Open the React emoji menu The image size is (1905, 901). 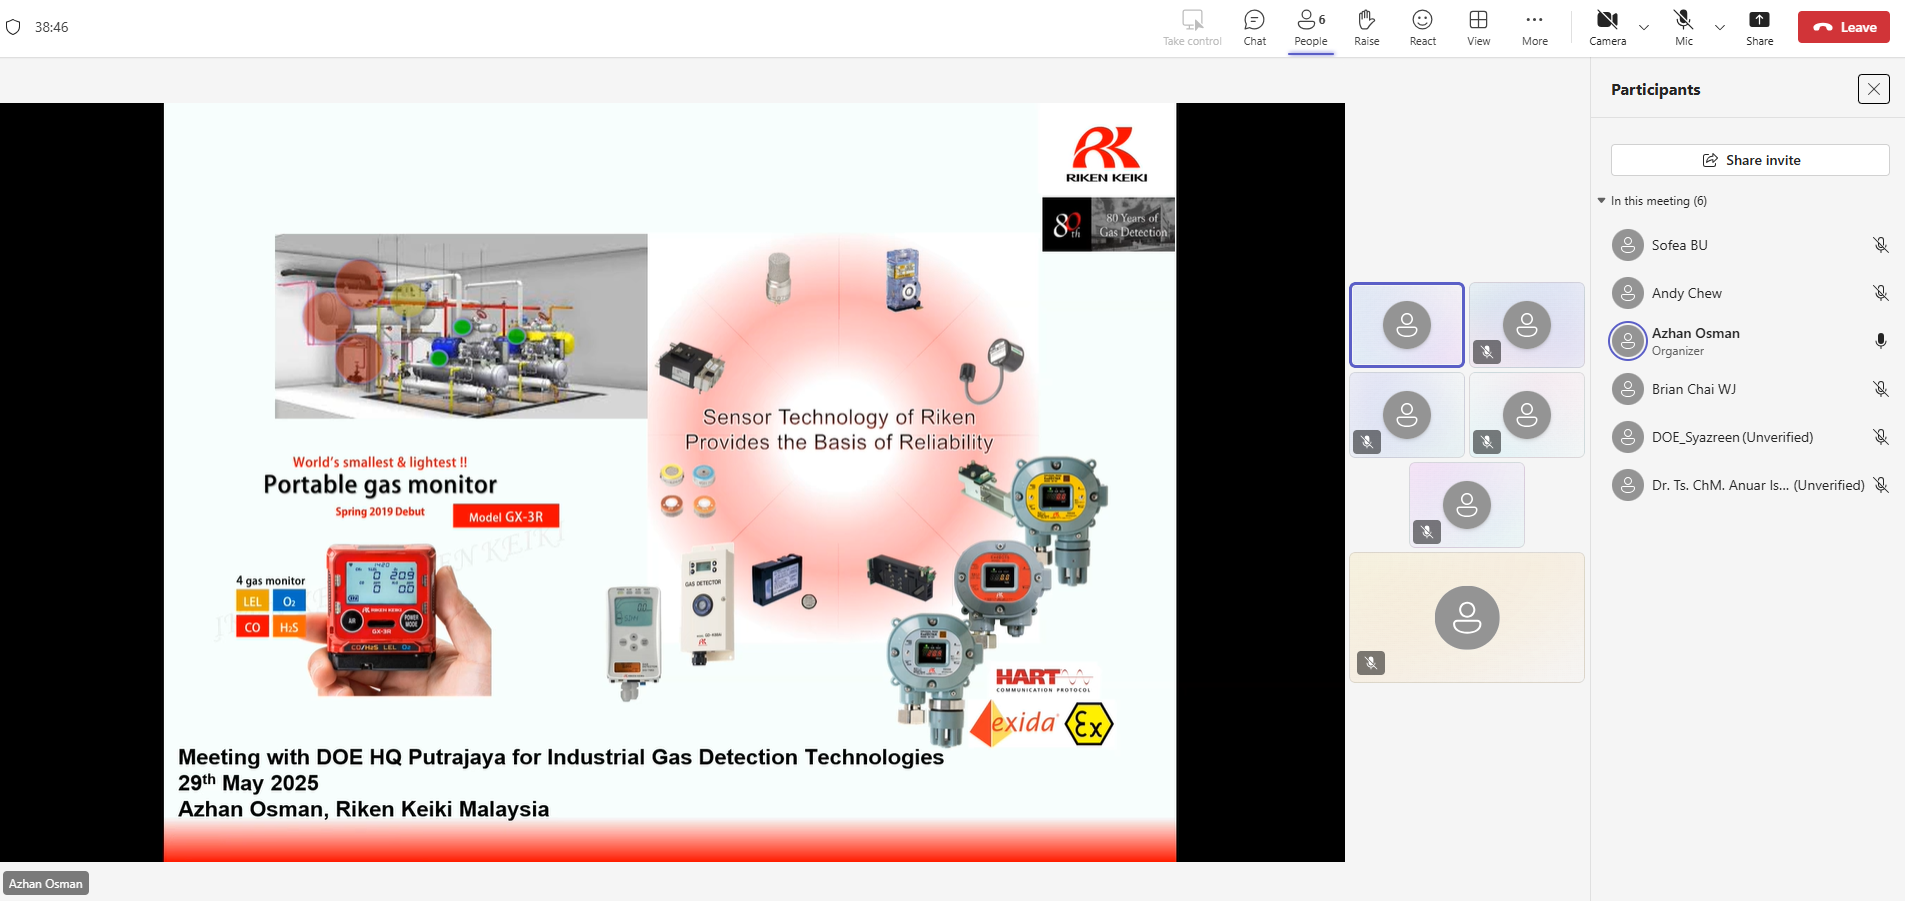1423,27
